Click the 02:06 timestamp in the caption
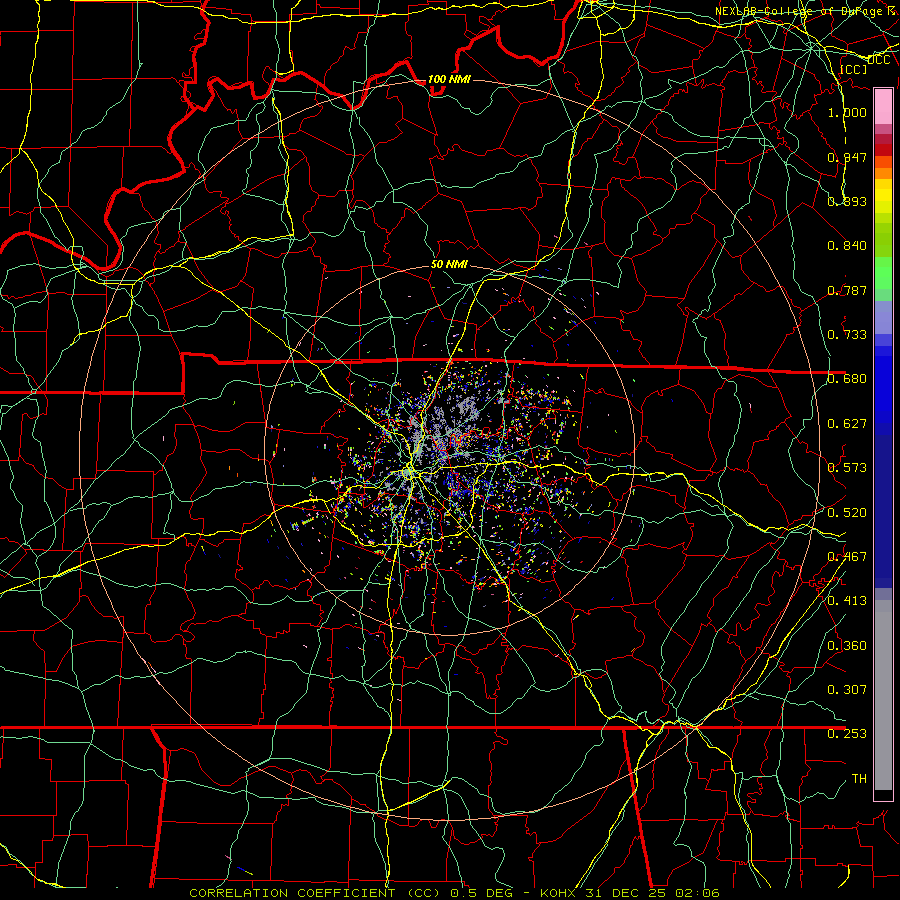The width and height of the screenshot is (900, 900). [x=697, y=893]
